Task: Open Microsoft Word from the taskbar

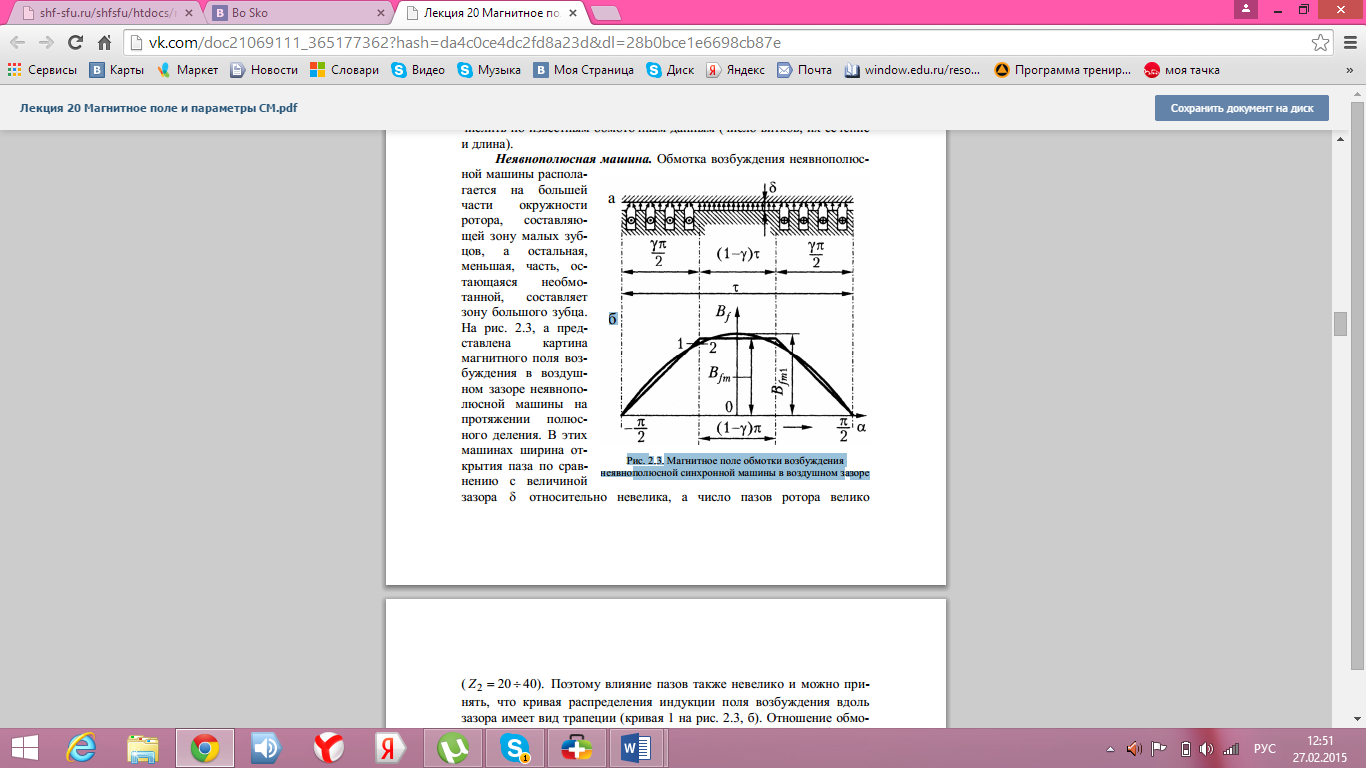Action: tap(637, 748)
